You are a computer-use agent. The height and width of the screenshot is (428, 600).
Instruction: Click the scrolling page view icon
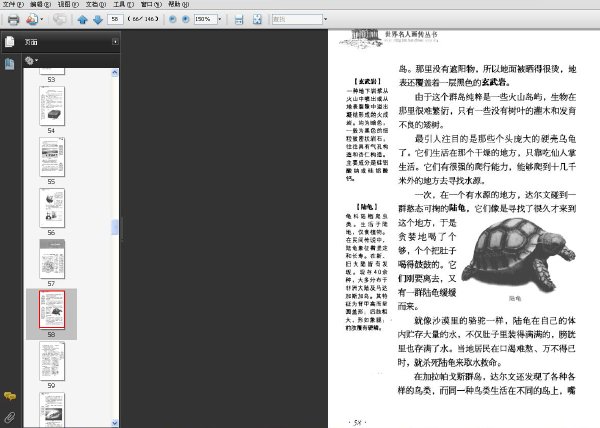[x=239, y=19]
